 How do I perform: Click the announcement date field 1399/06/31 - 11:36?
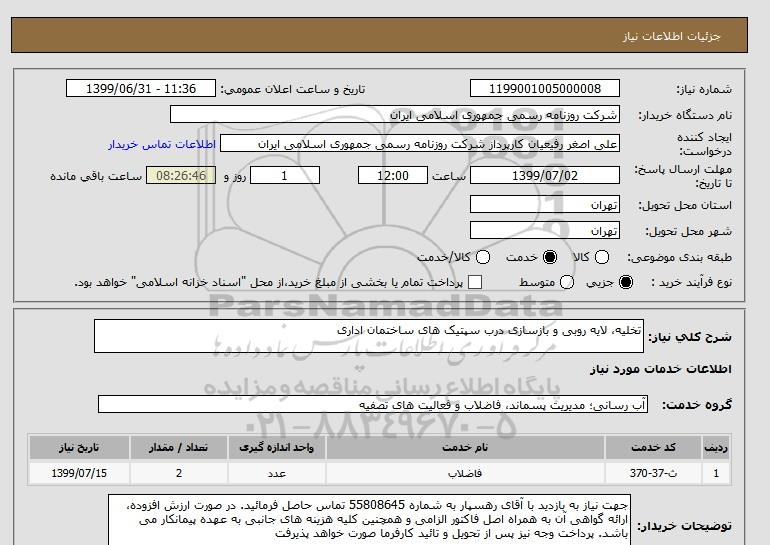pyautogui.click(x=141, y=88)
